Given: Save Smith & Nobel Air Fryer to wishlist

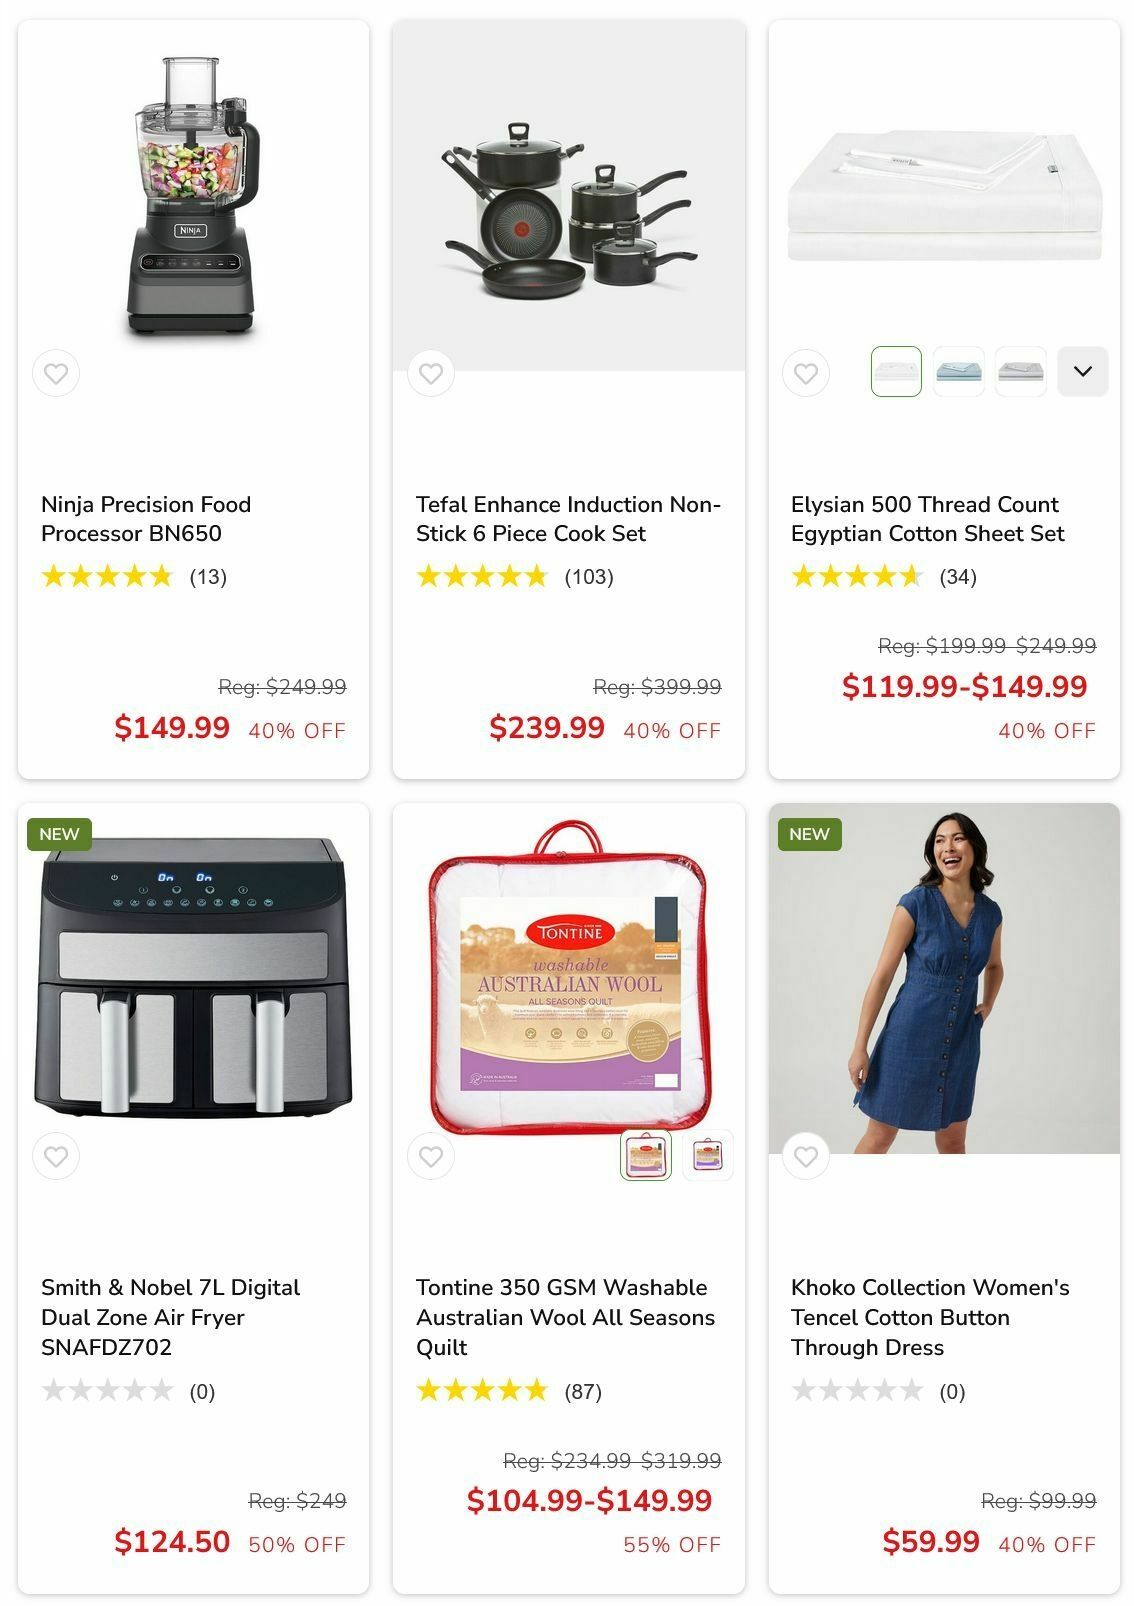Looking at the screenshot, I should click(x=56, y=1156).
